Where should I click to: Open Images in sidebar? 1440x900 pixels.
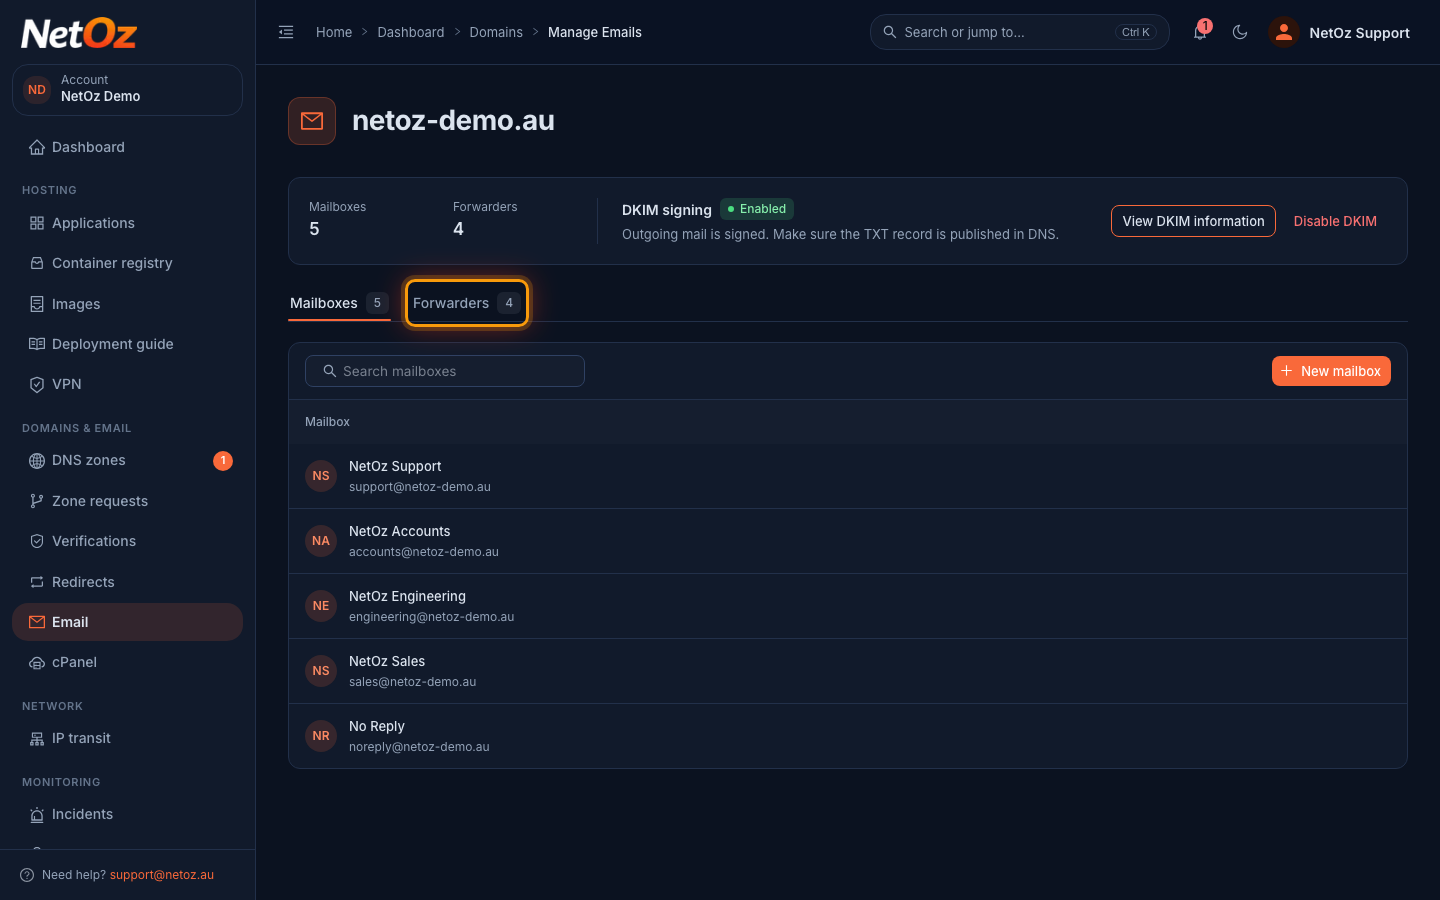tap(127, 304)
